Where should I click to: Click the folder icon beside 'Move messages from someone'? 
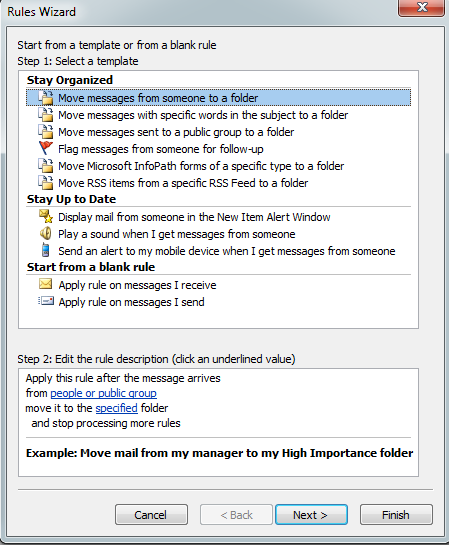pyautogui.click(x=46, y=98)
